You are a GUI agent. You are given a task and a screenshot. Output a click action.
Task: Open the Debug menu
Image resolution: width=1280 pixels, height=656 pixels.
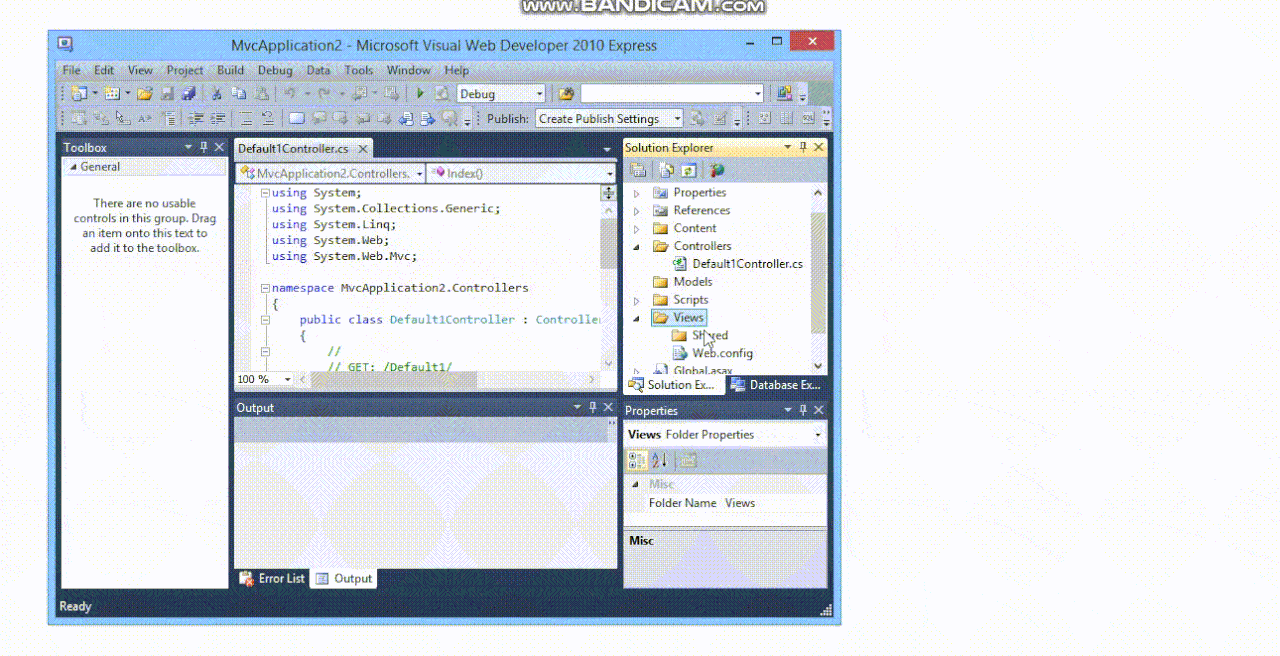[275, 70]
